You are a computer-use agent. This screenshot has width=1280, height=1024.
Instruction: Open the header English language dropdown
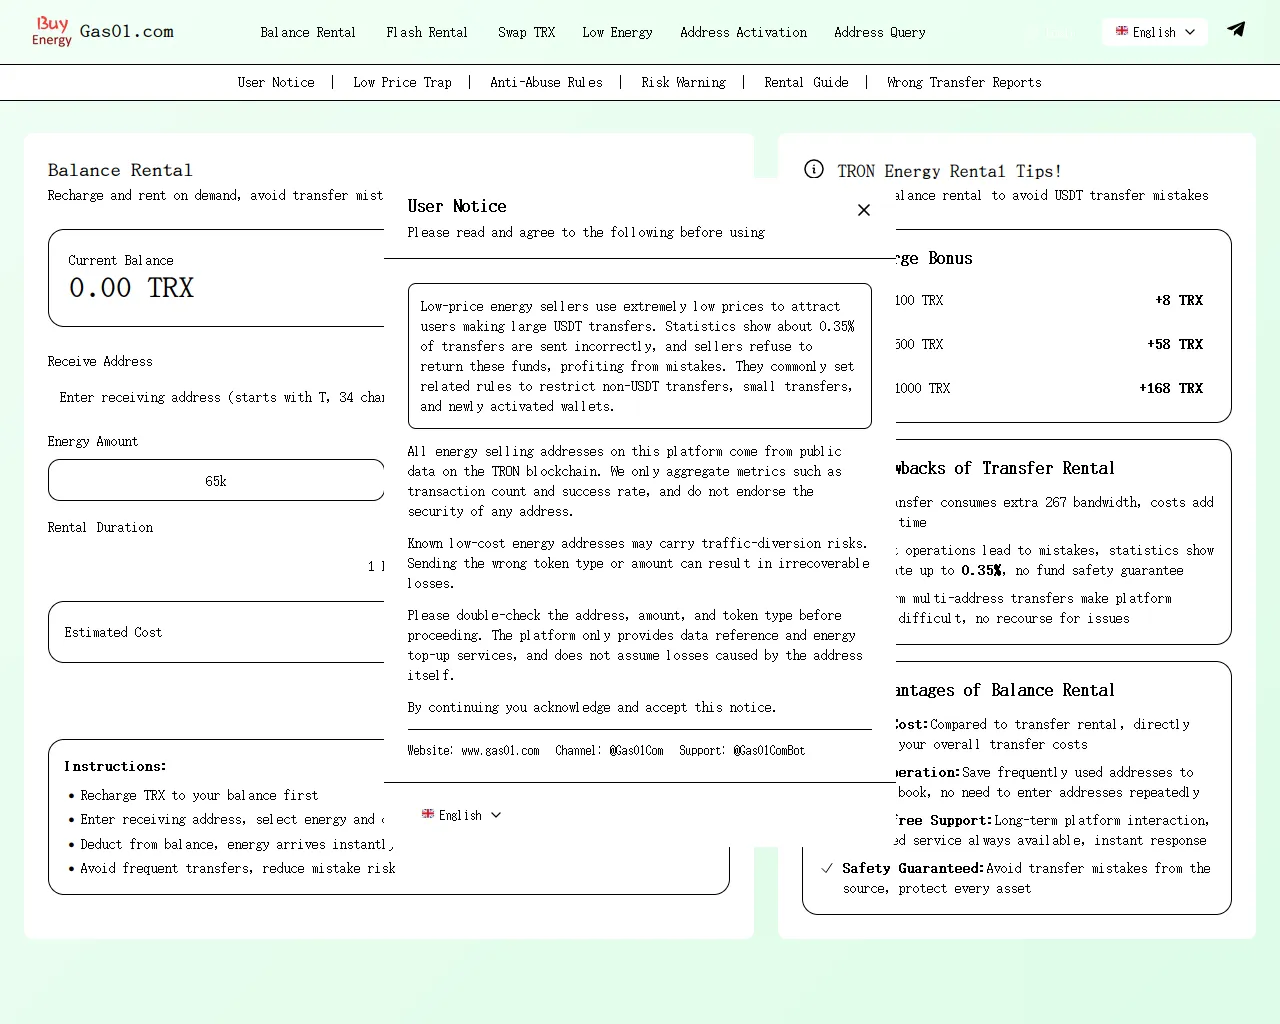tap(1155, 32)
